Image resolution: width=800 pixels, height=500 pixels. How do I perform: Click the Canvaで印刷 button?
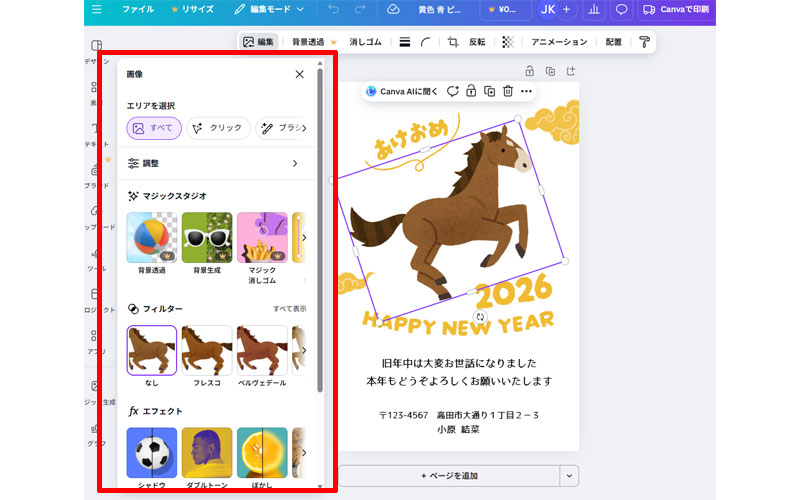[677, 9]
